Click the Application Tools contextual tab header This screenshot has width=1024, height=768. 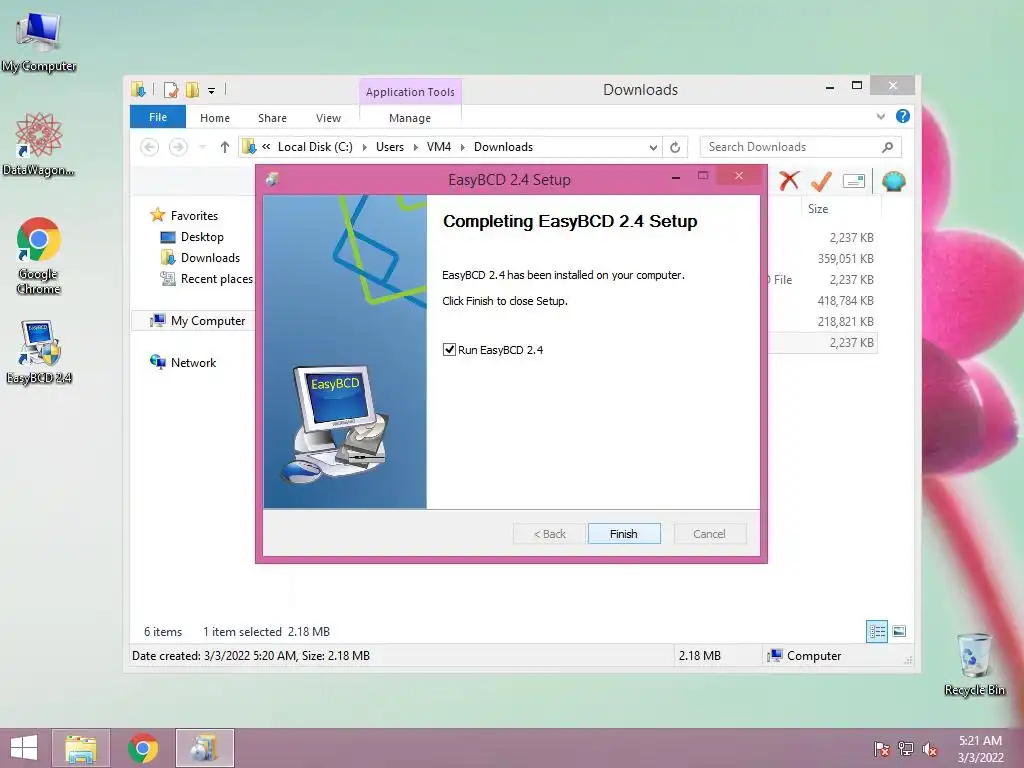tap(410, 91)
